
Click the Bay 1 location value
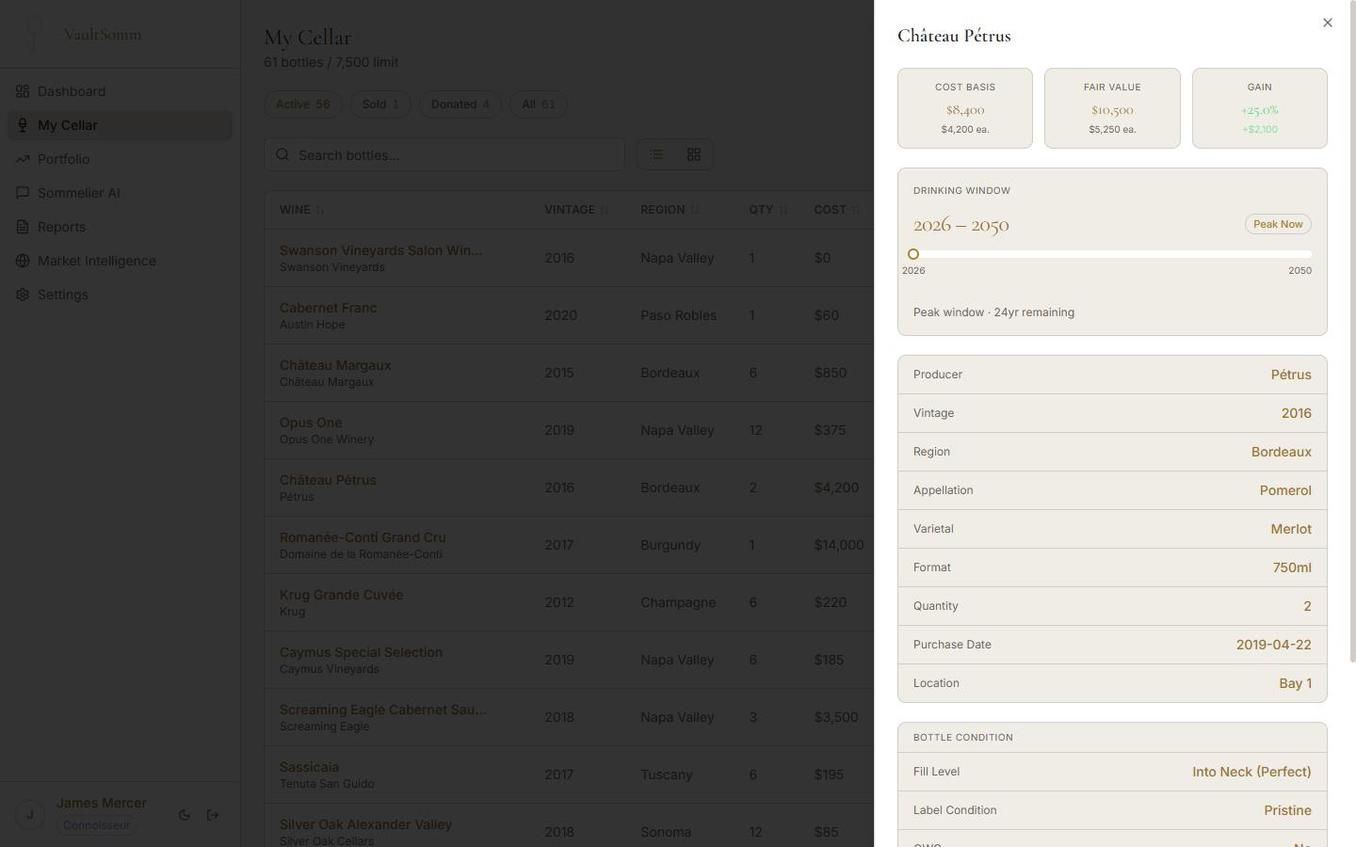click(1295, 684)
